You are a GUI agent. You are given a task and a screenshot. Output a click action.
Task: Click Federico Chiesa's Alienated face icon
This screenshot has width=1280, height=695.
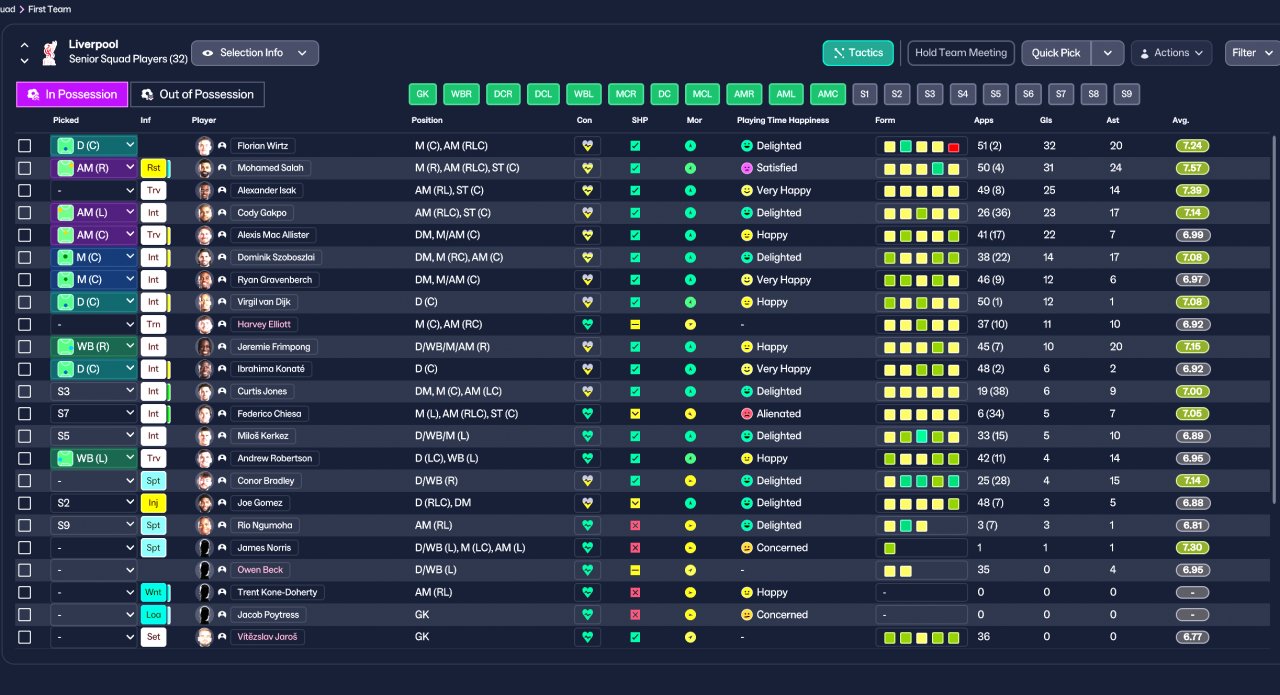pyautogui.click(x=746, y=414)
